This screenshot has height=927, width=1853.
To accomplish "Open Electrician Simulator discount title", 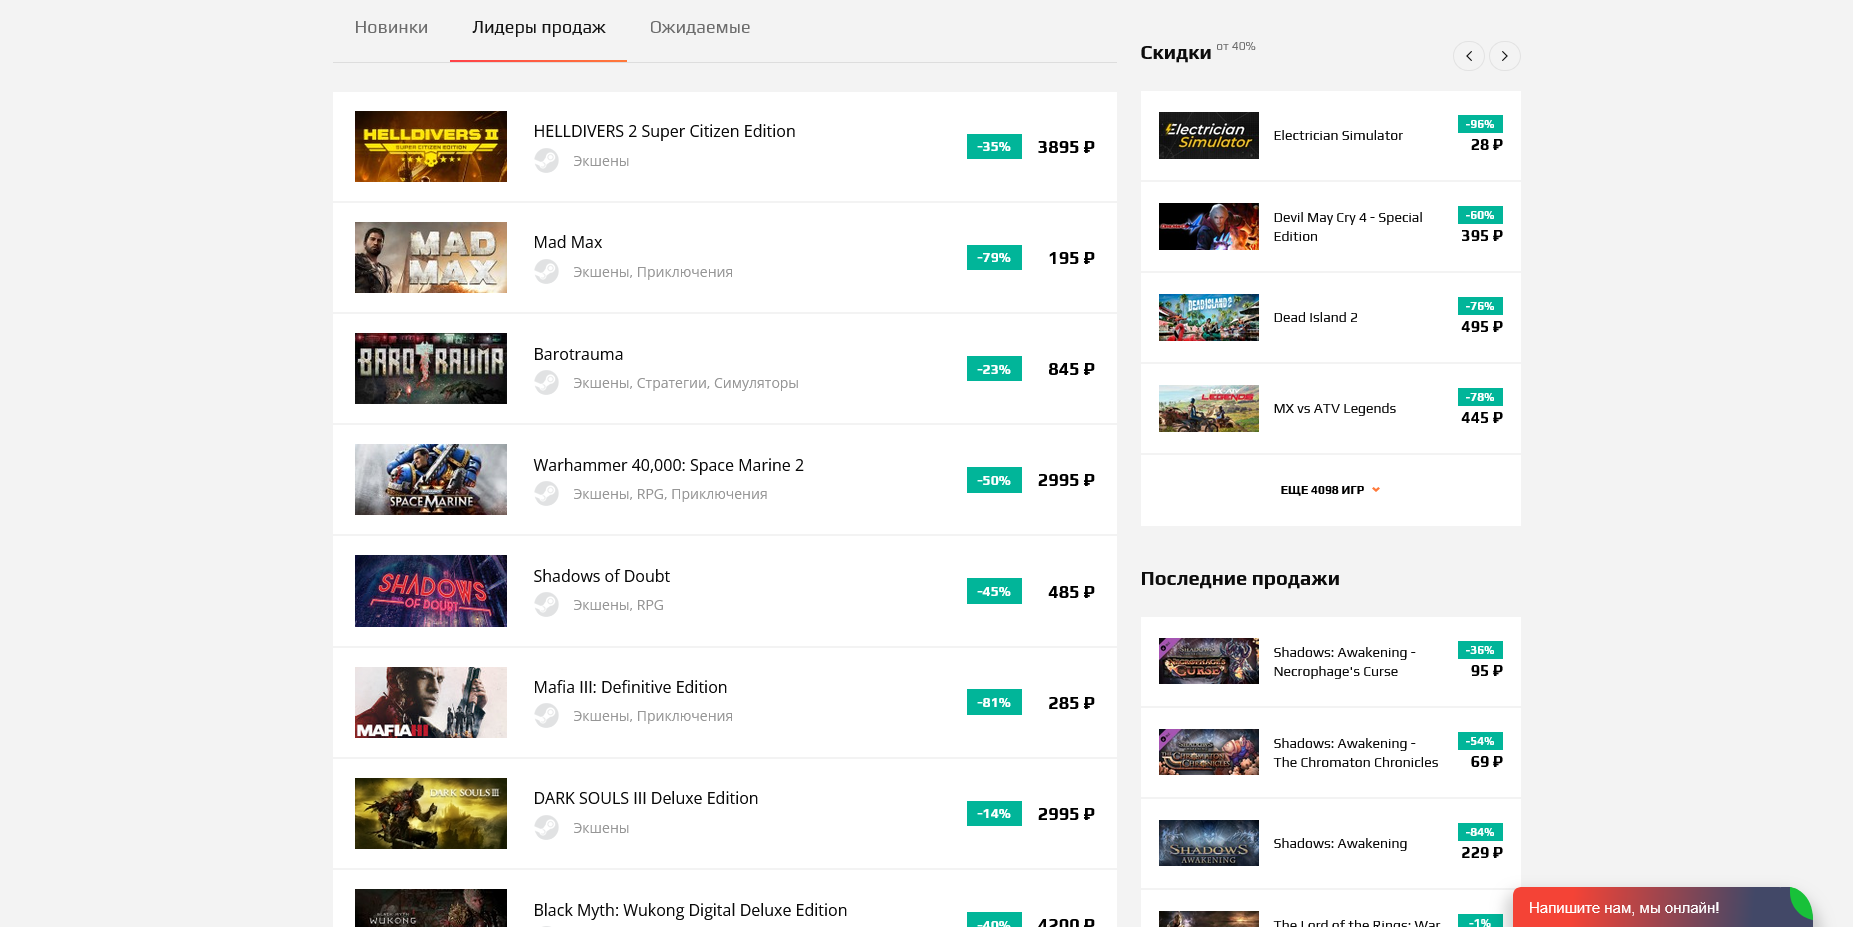I will pyautogui.click(x=1338, y=135).
